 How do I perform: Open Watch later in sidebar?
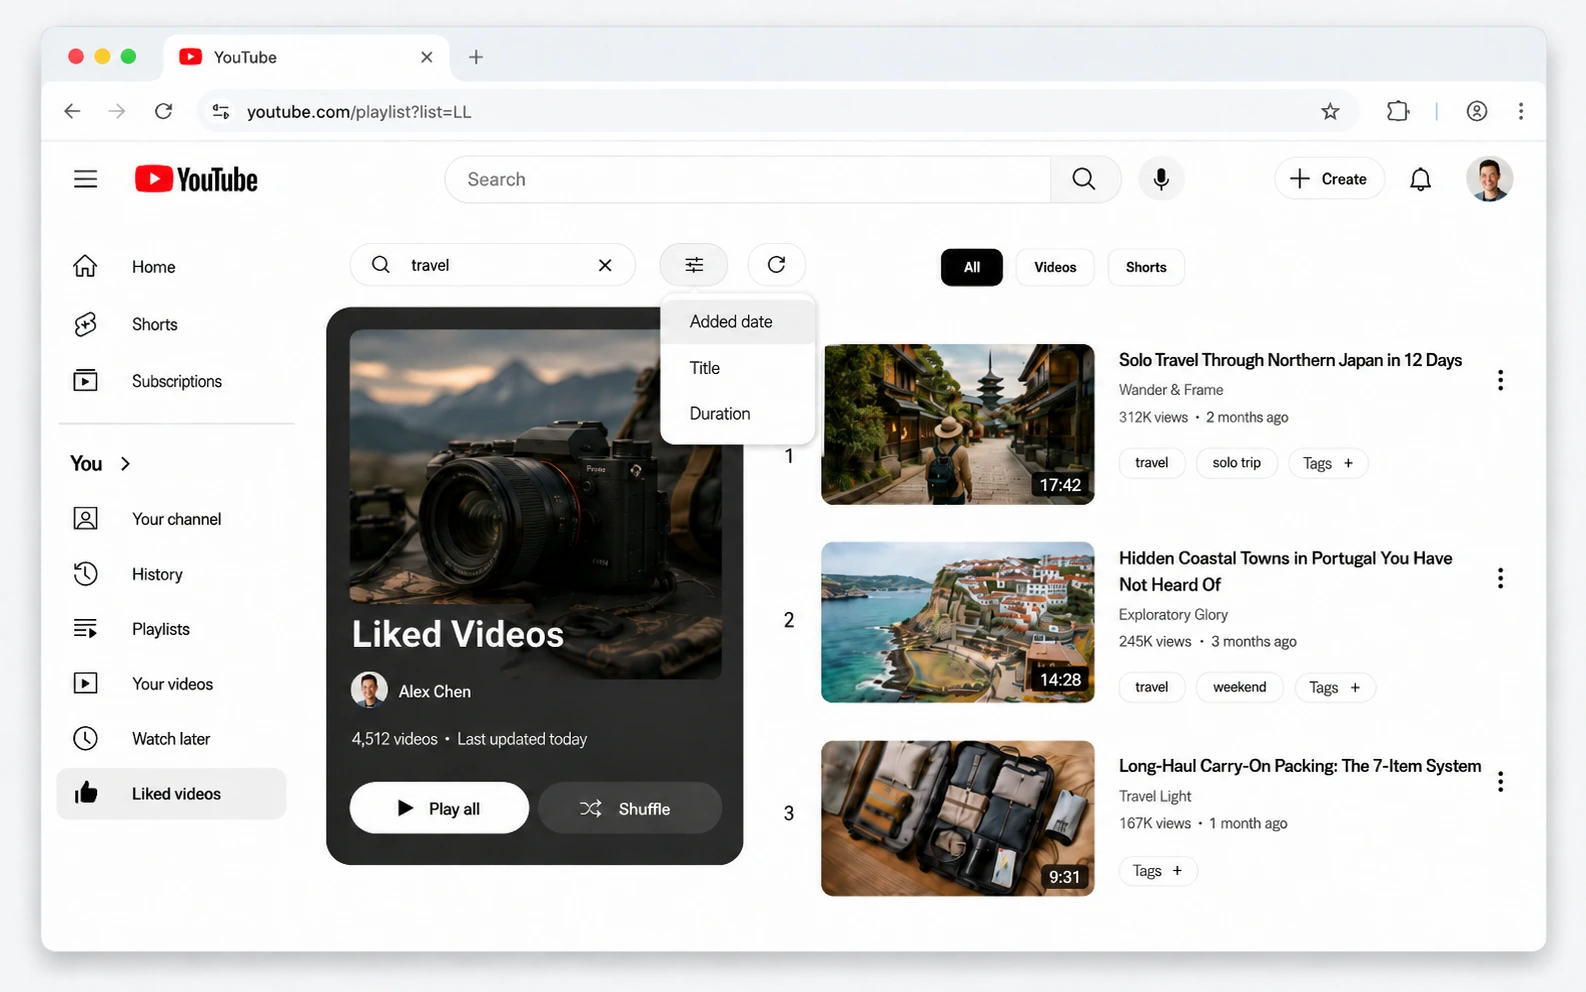(x=172, y=739)
